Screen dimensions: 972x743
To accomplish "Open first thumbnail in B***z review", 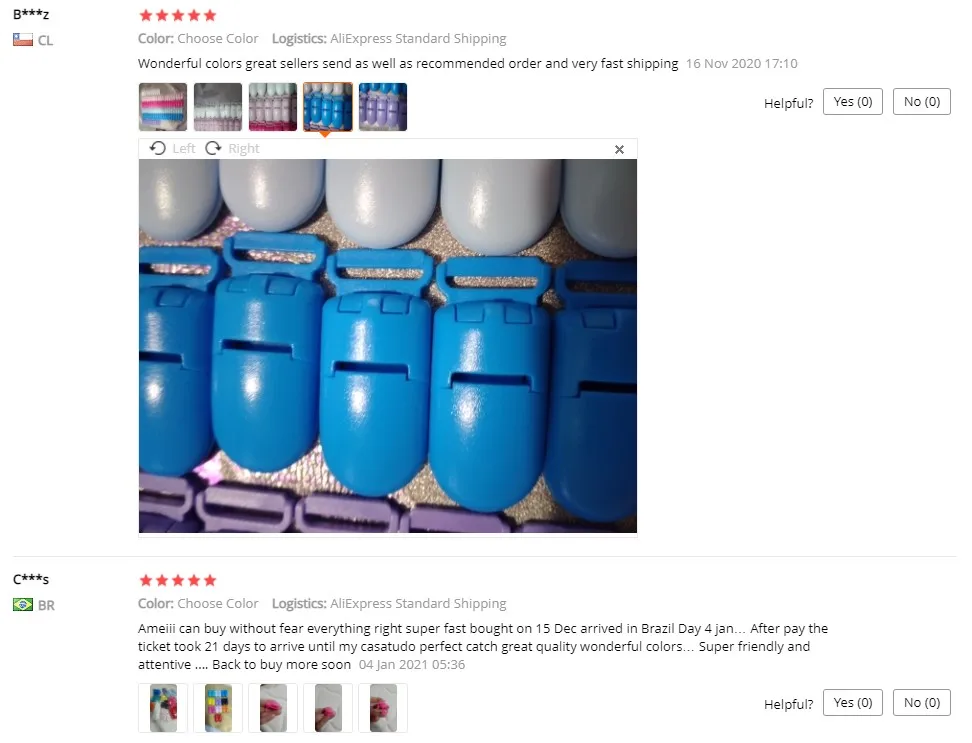I will pos(163,107).
